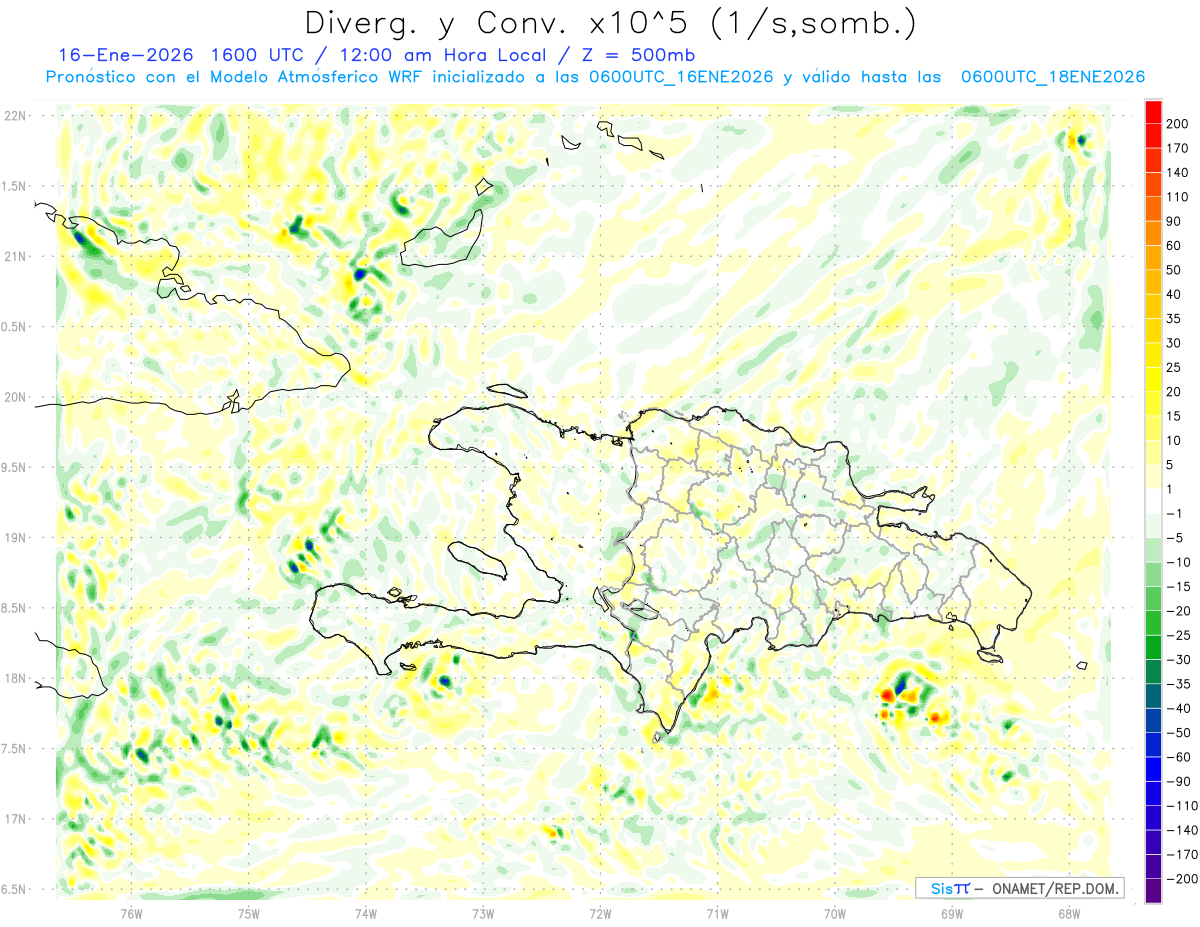Click the '50' positive colorbar value
Image resolution: width=1200 pixels, height=927 pixels.
pos(1173,270)
